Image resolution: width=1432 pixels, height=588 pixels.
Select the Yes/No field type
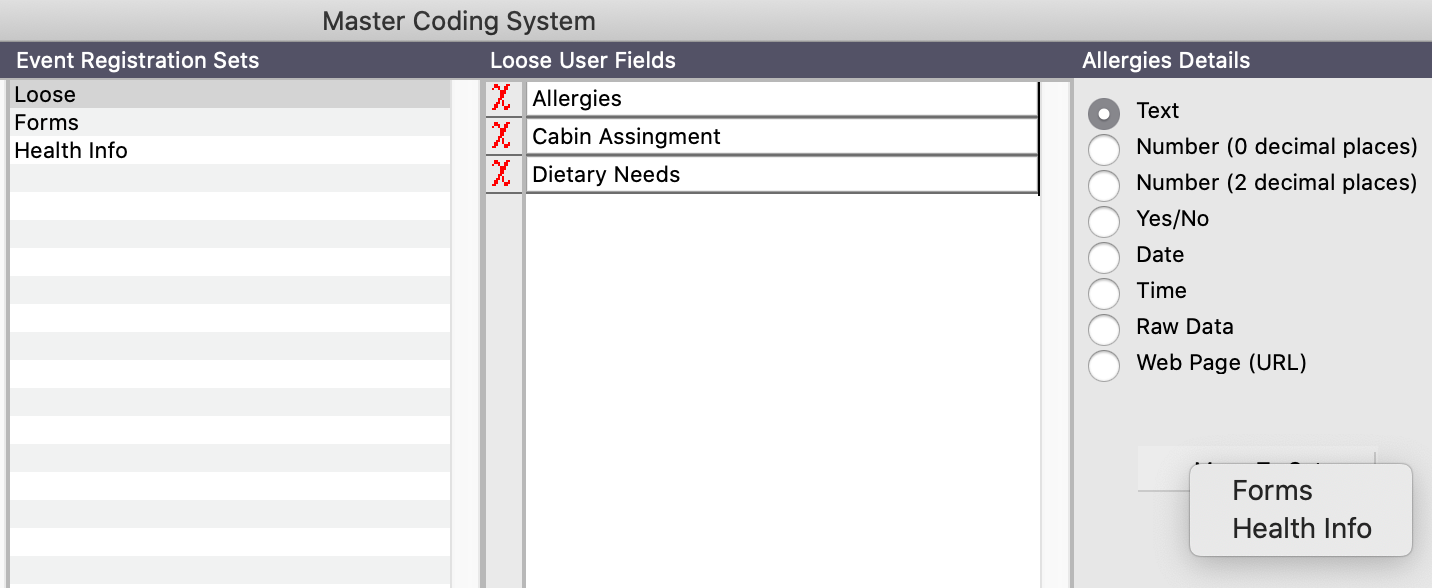point(1104,221)
